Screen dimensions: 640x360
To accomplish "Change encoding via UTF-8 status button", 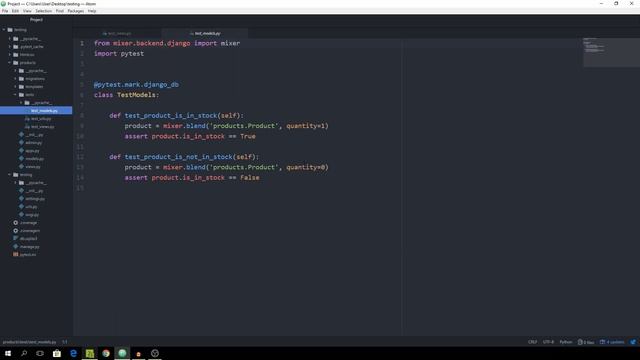I will pos(548,342).
